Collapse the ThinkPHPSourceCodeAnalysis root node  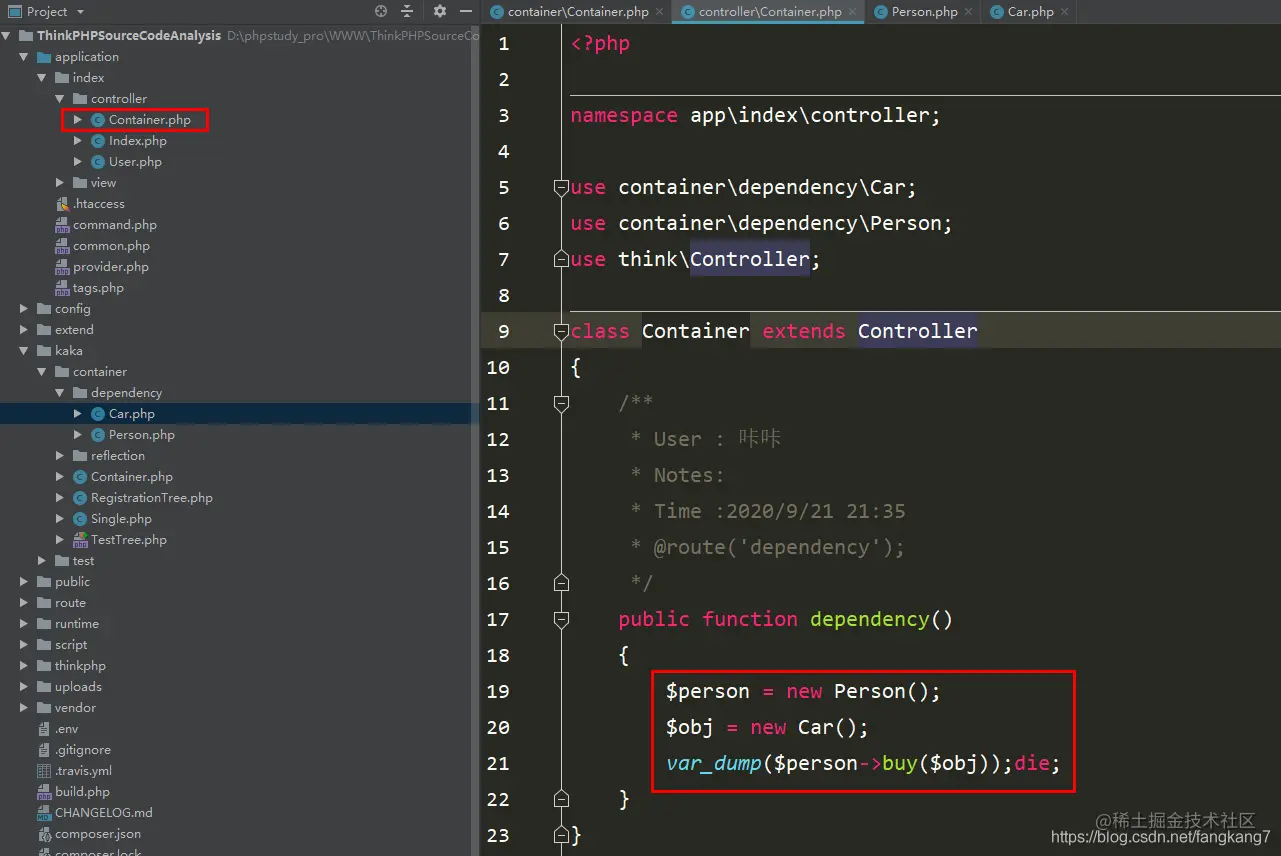tap(8, 36)
